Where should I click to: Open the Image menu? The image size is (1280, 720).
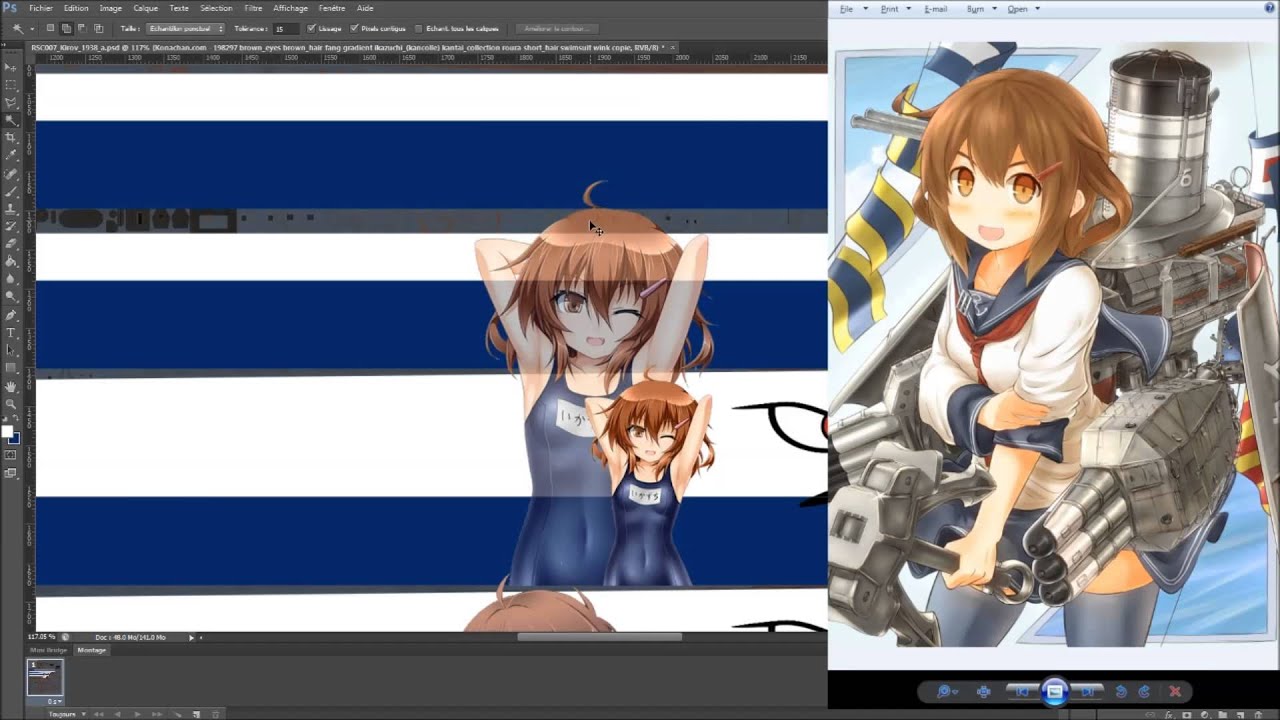111,8
